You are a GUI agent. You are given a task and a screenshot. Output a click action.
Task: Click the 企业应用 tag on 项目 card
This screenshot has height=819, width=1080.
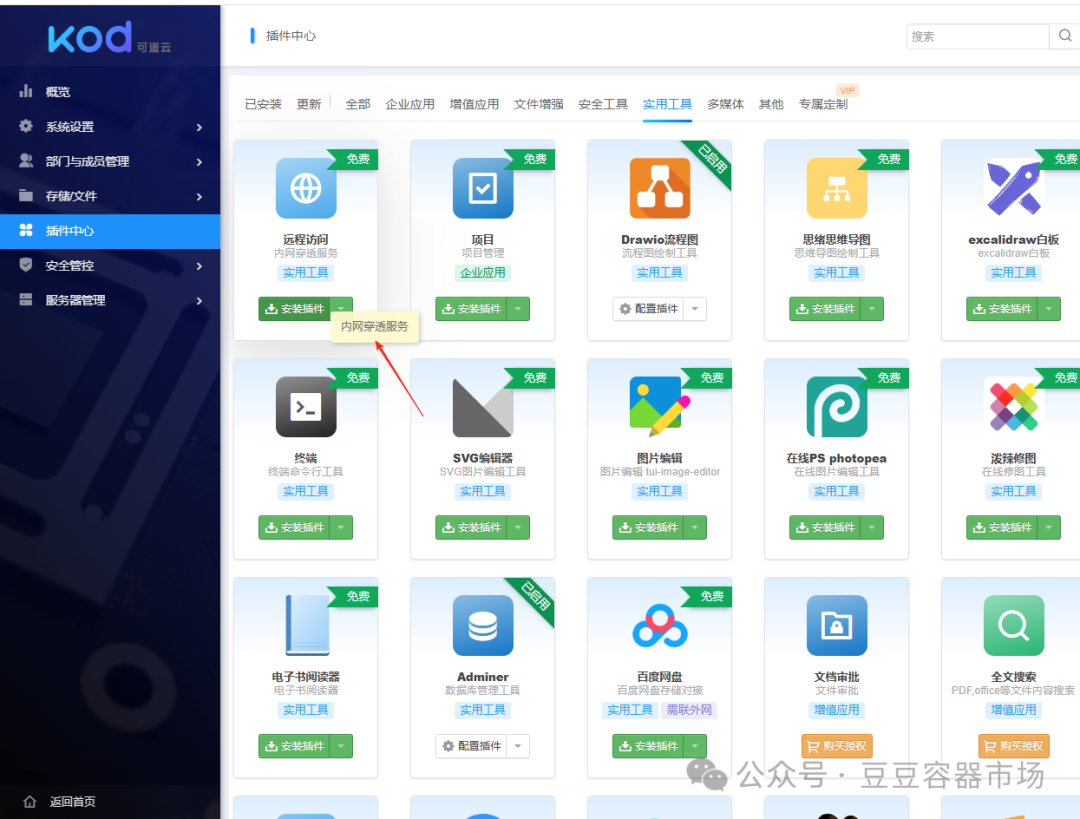[x=483, y=273]
